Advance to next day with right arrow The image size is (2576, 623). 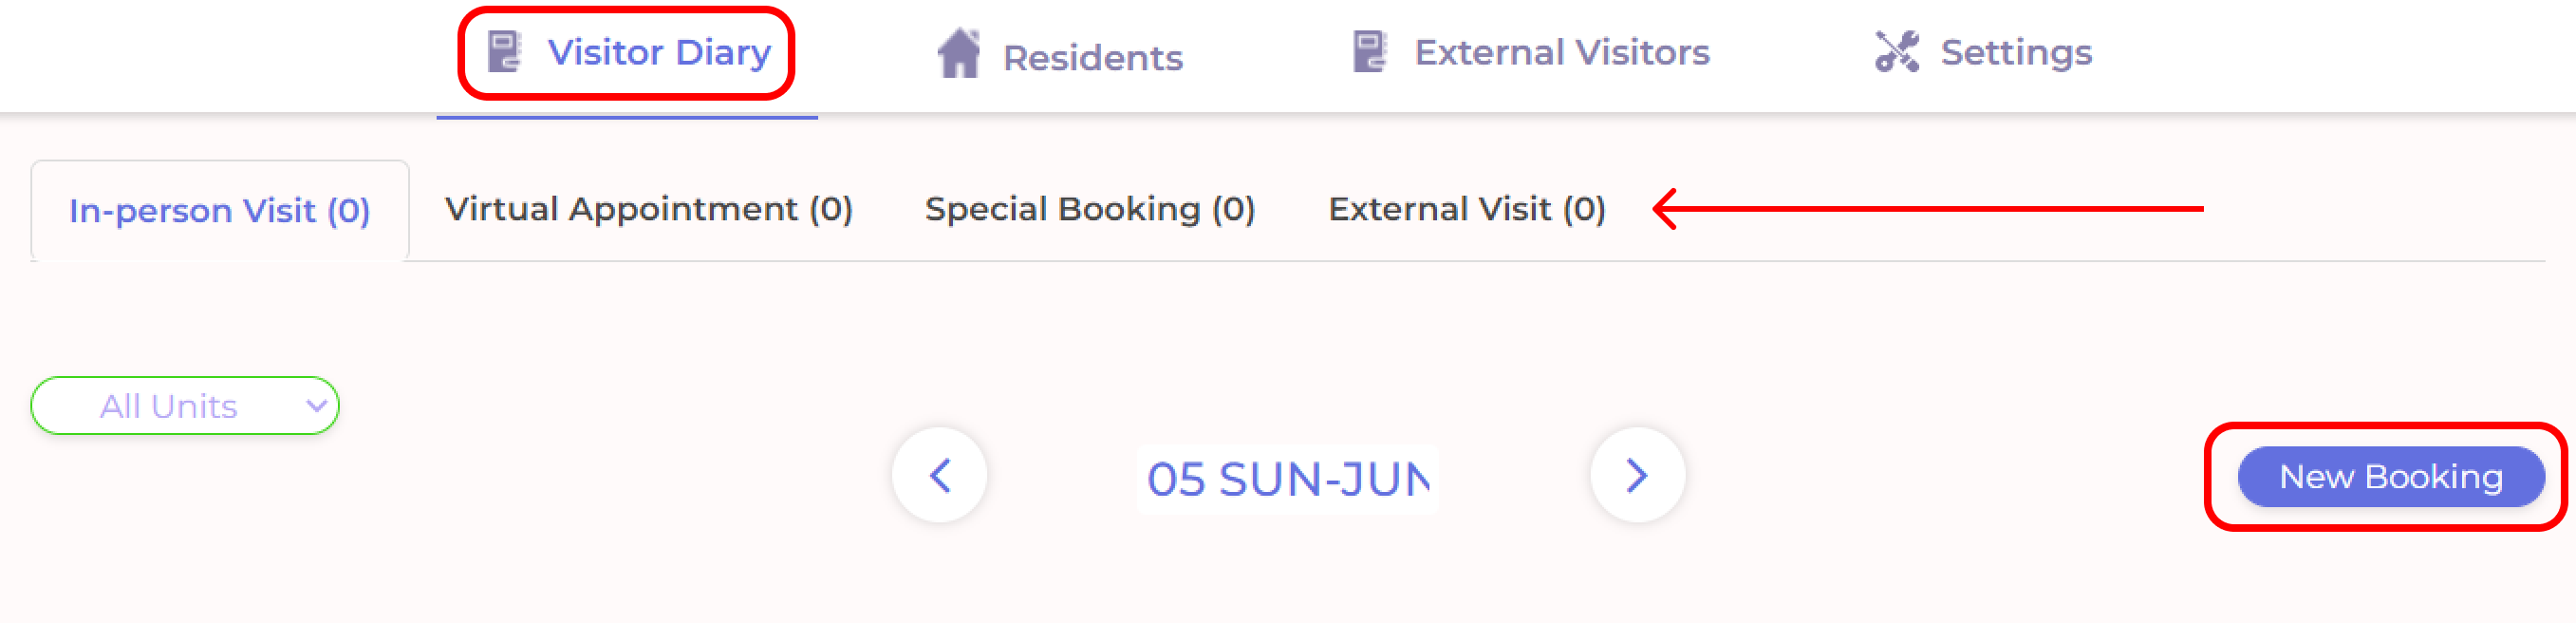pyautogui.click(x=1637, y=476)
